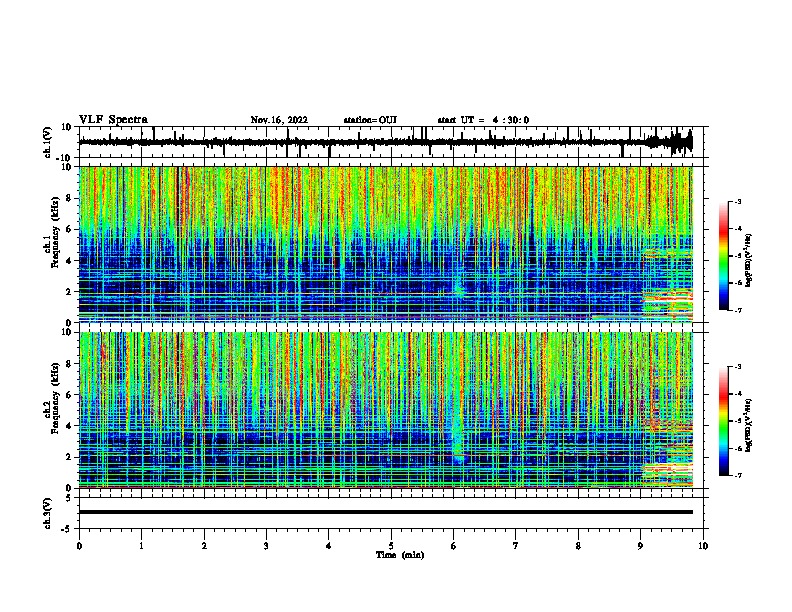Click the black ch.3 flat signal line
The height and width of the screenshot is (612, 792).
[386, 512]
